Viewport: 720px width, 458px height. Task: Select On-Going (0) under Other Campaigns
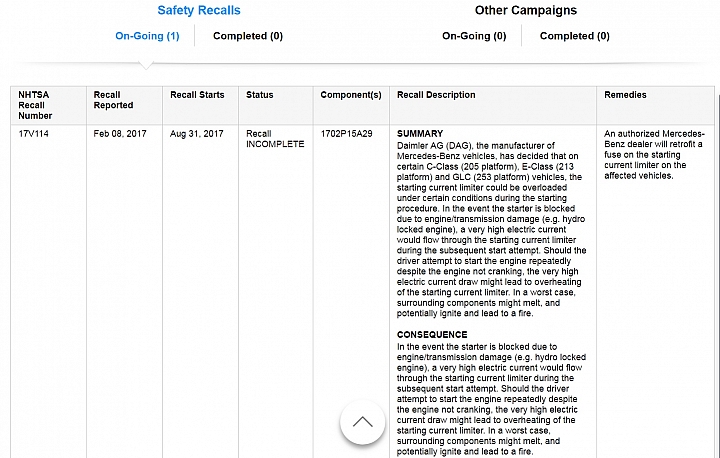click(474, 36)
